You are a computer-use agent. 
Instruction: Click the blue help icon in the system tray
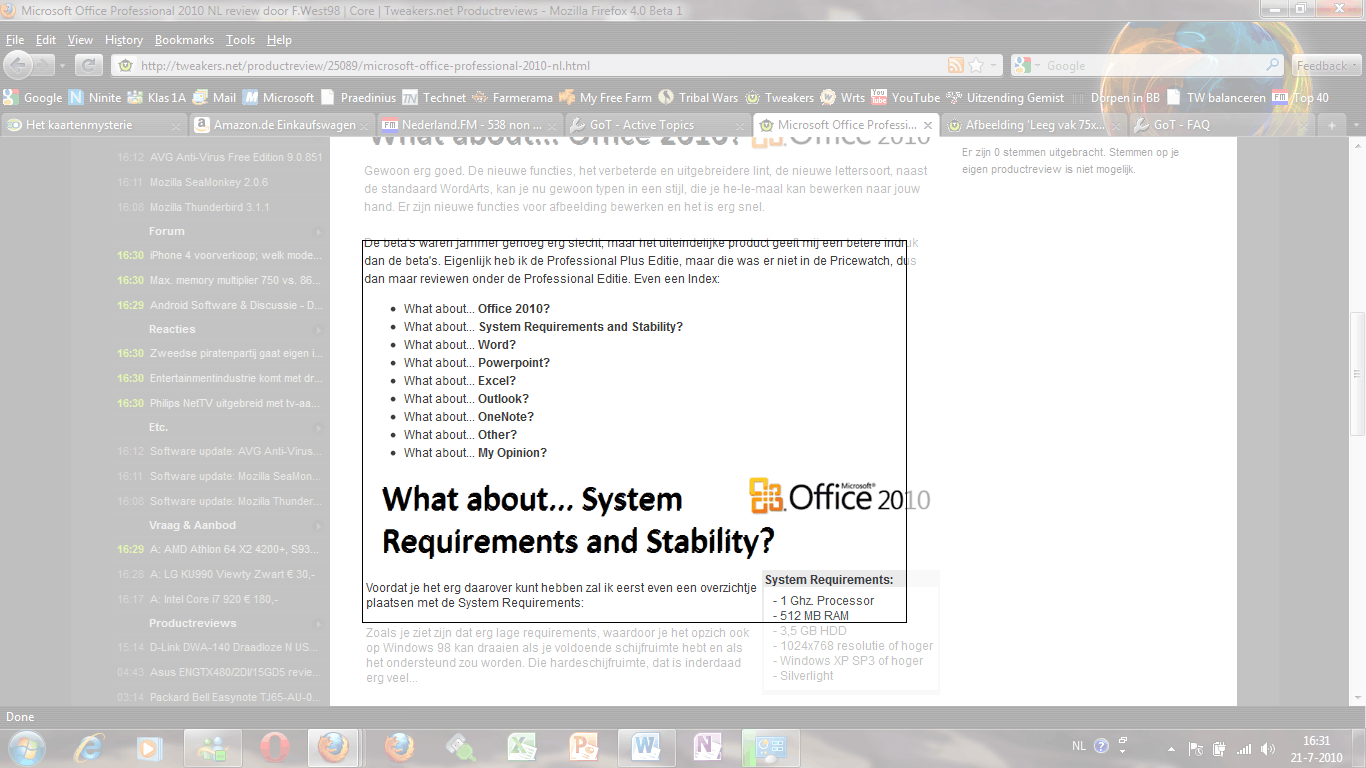pos(1101,746)
